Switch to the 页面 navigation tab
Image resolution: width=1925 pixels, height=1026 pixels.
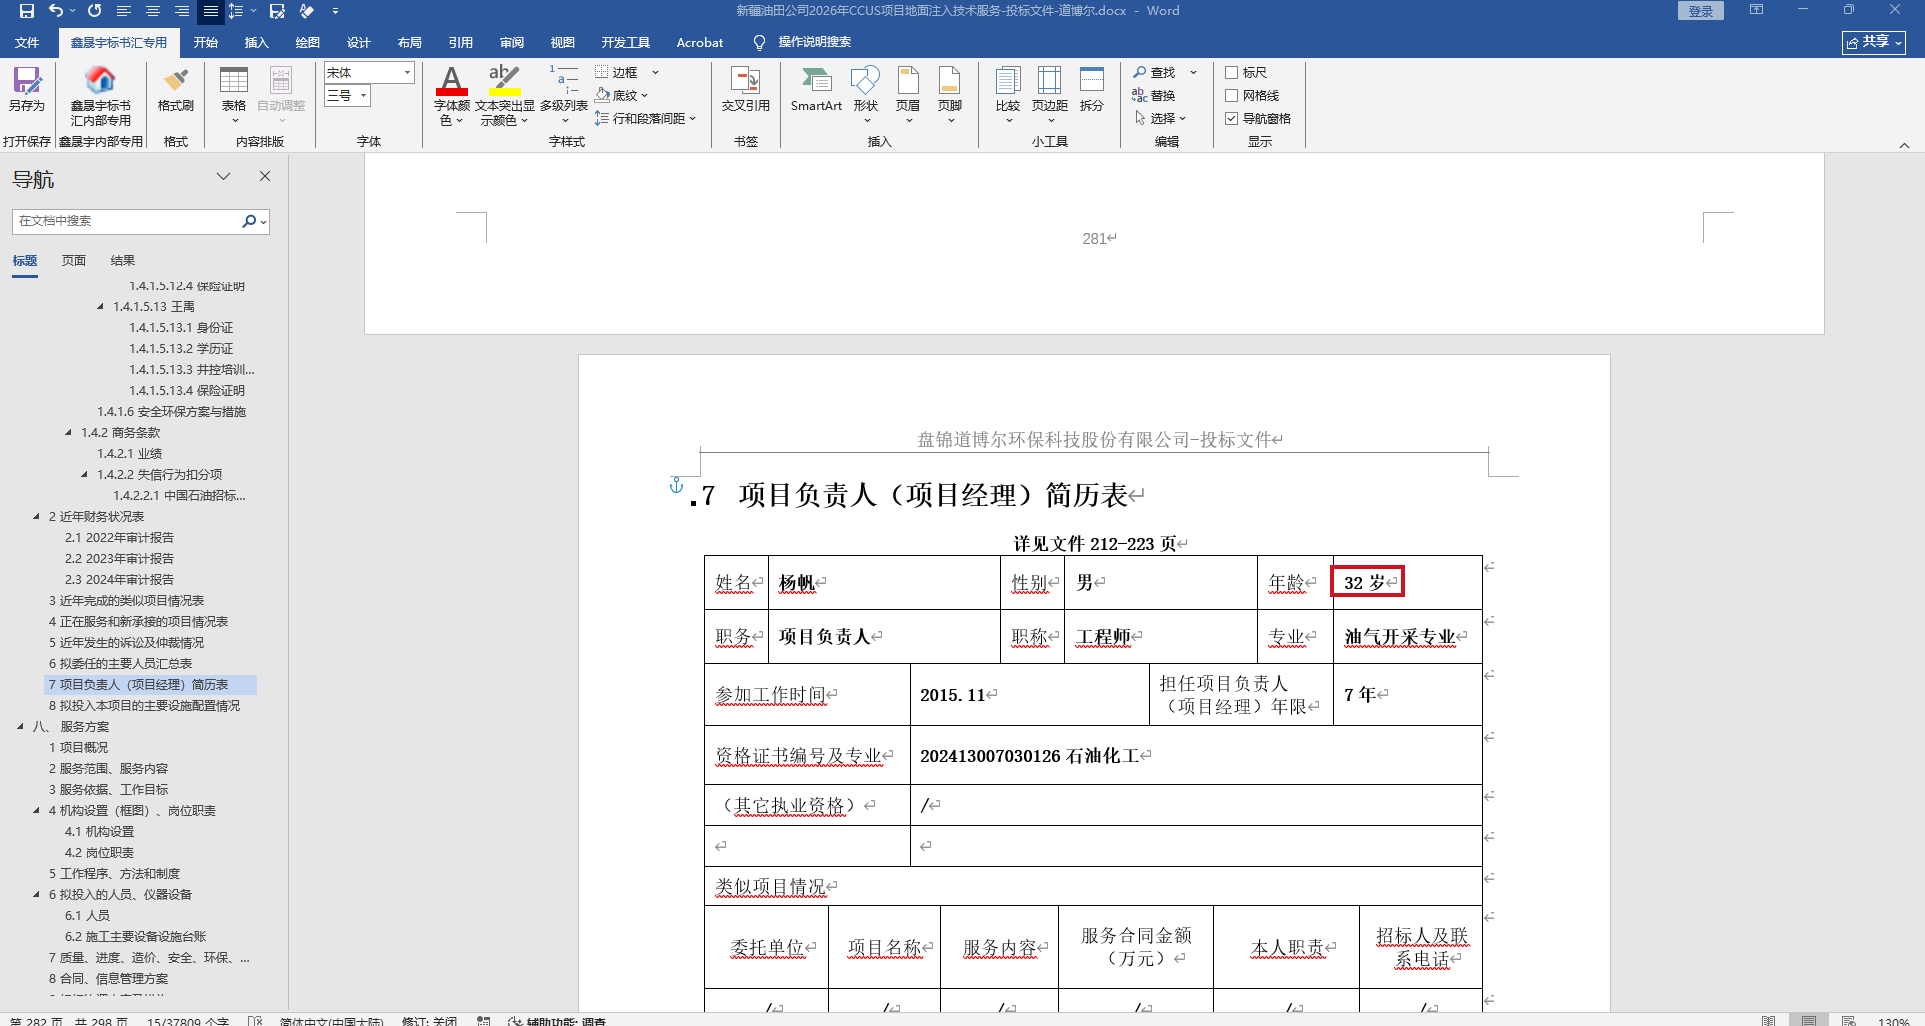[x=74, y=261]
